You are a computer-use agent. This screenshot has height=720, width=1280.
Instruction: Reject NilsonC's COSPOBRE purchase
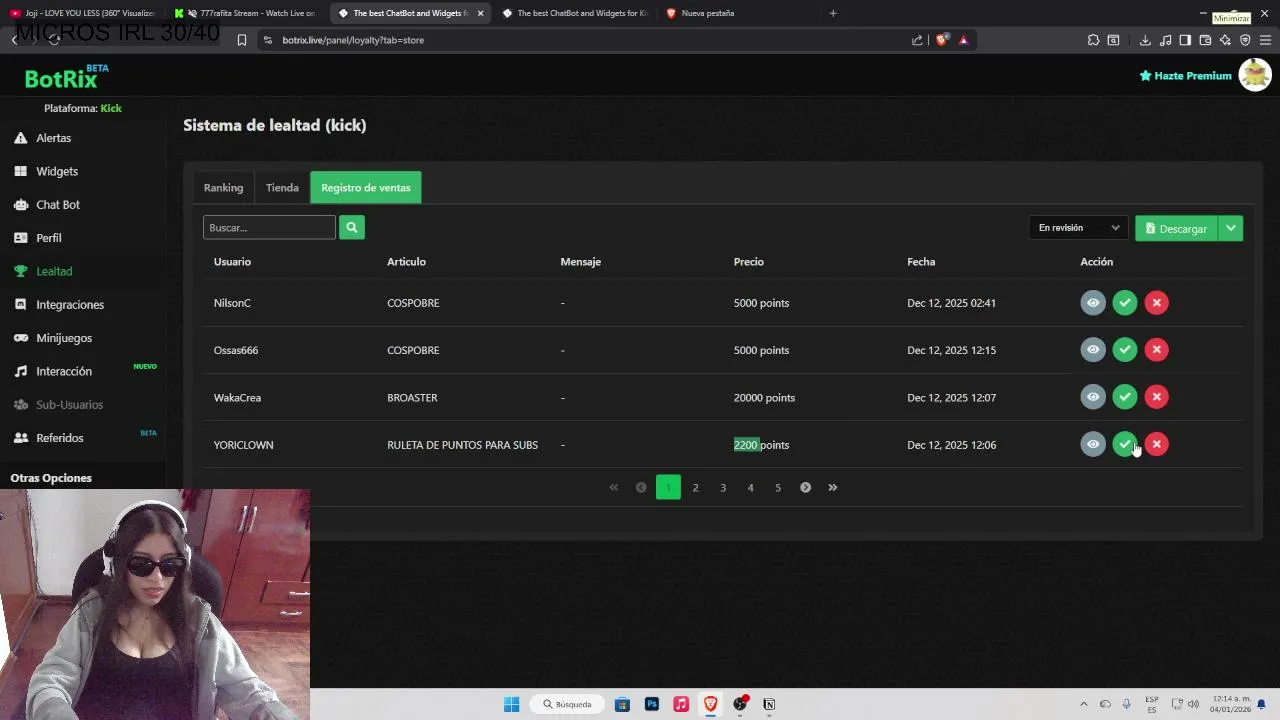pyautogui.click(x=1156, y=302)
